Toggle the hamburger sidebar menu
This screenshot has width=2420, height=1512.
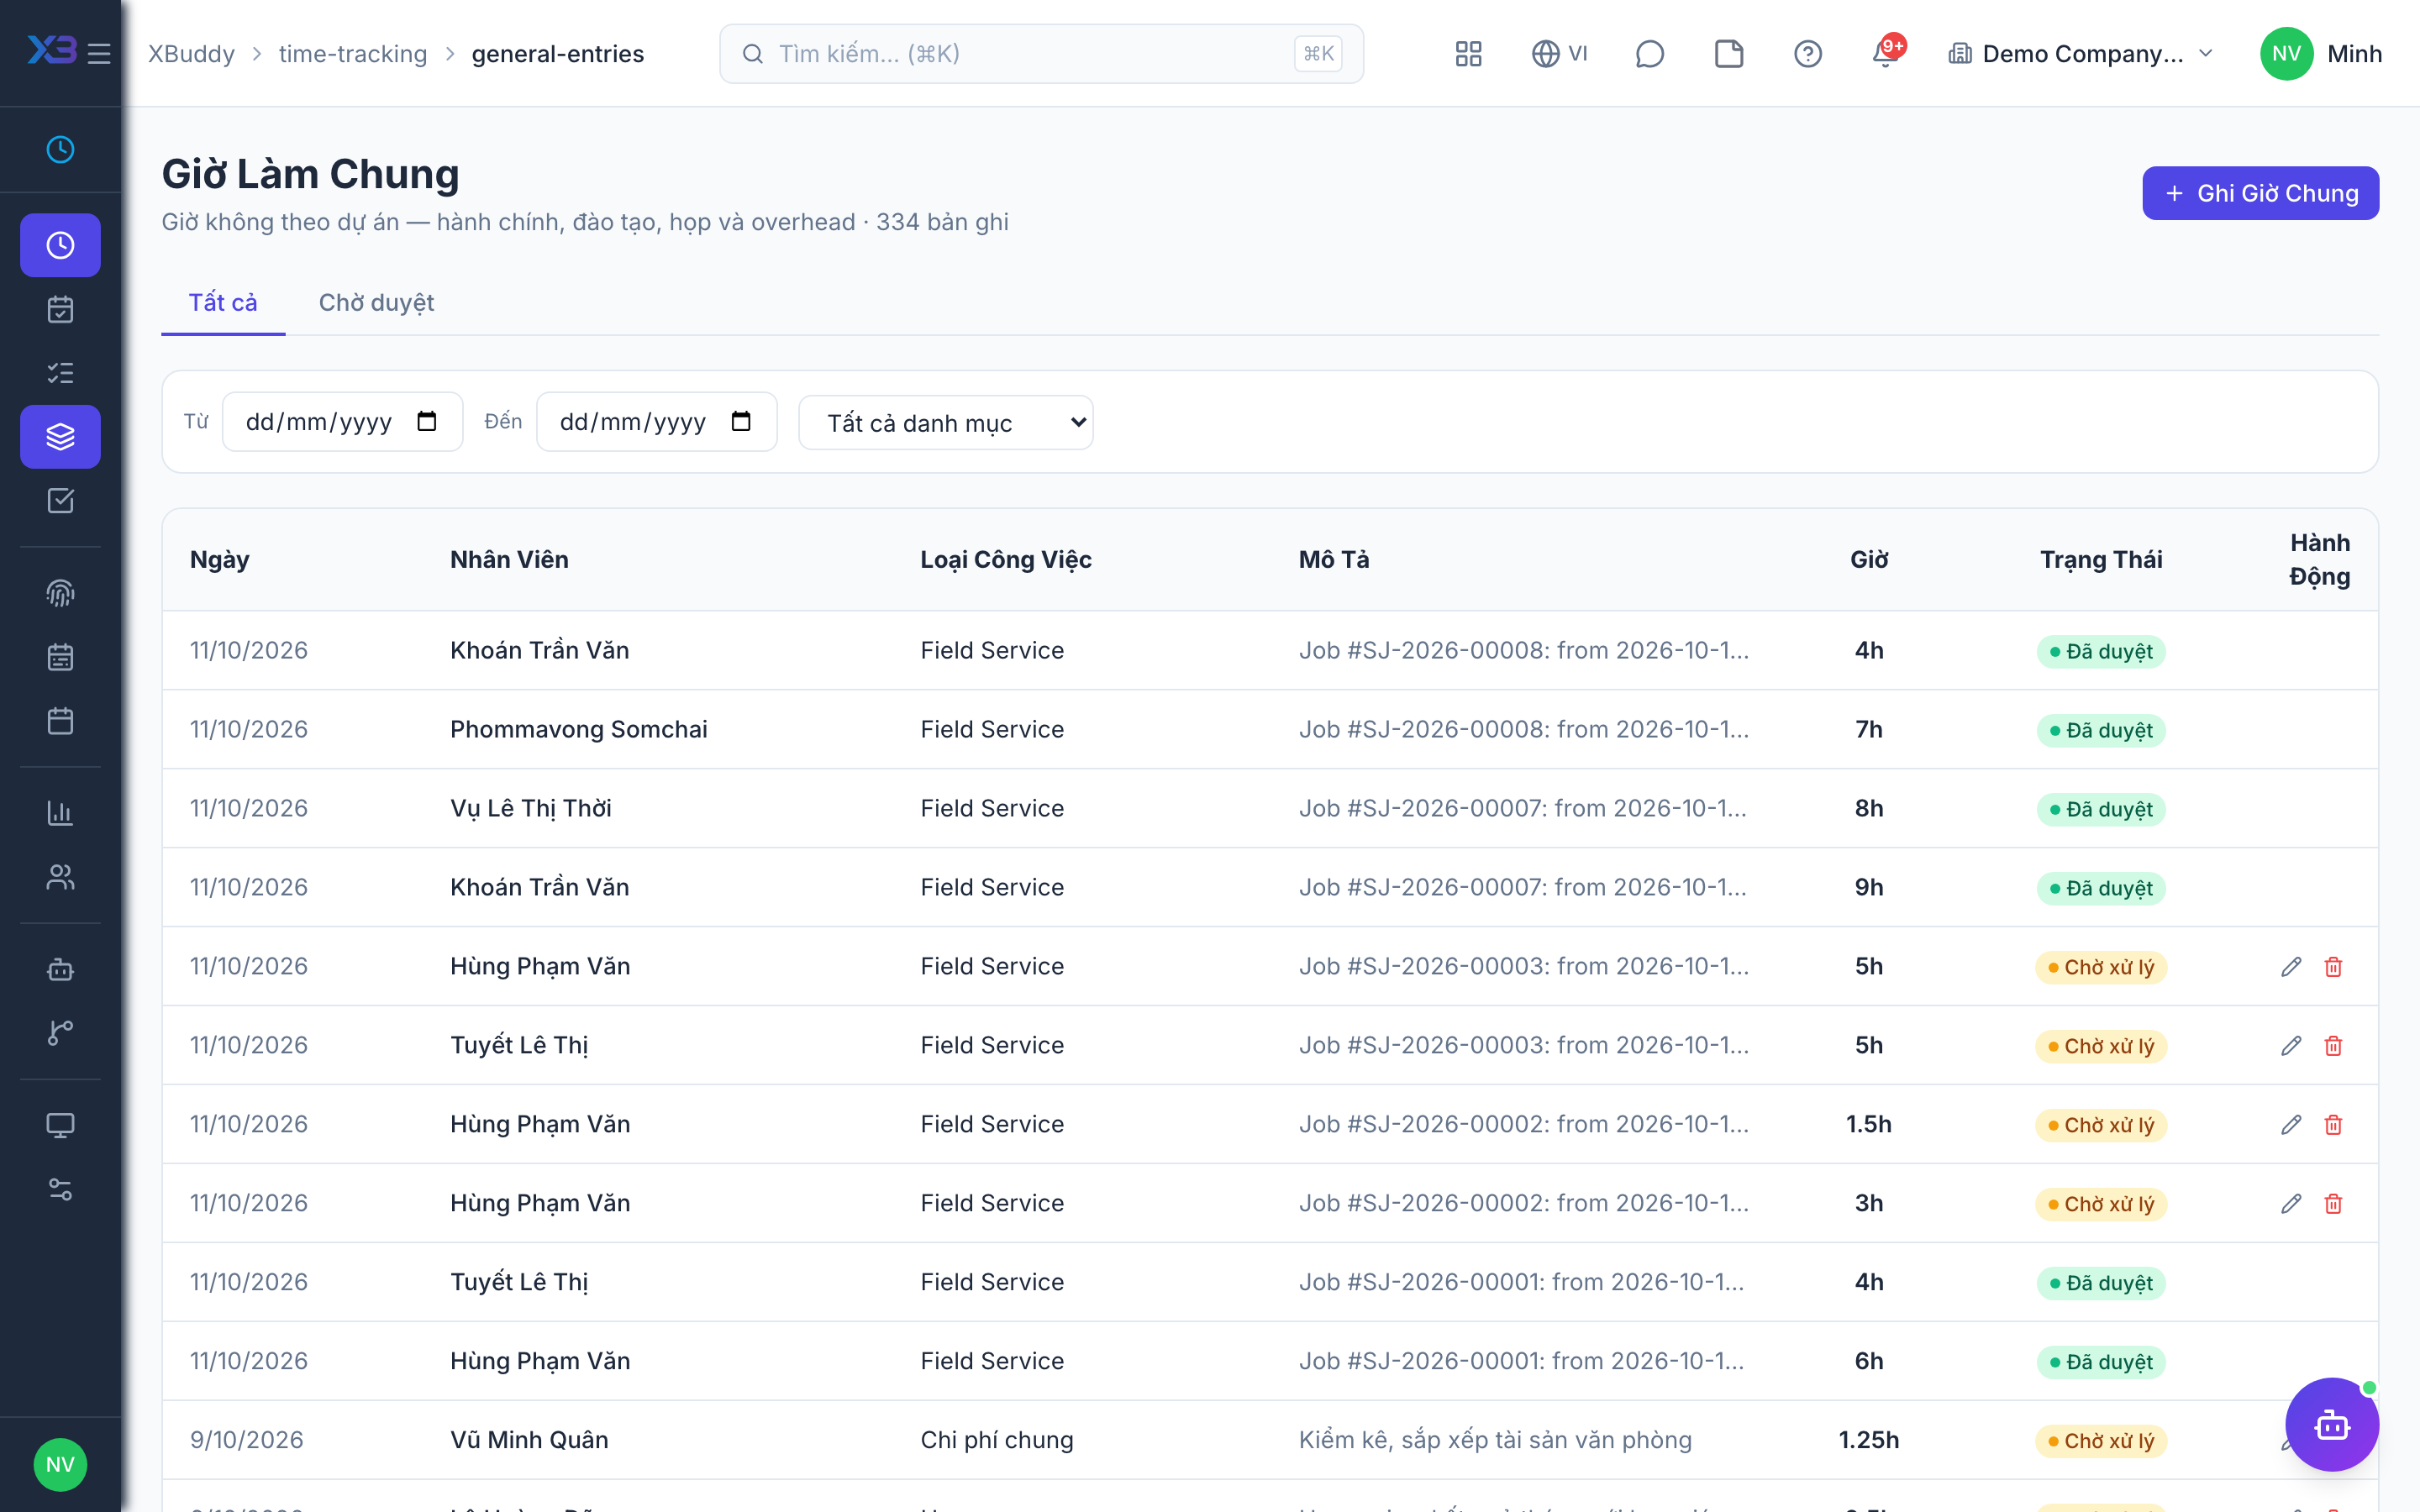(99, 53)
